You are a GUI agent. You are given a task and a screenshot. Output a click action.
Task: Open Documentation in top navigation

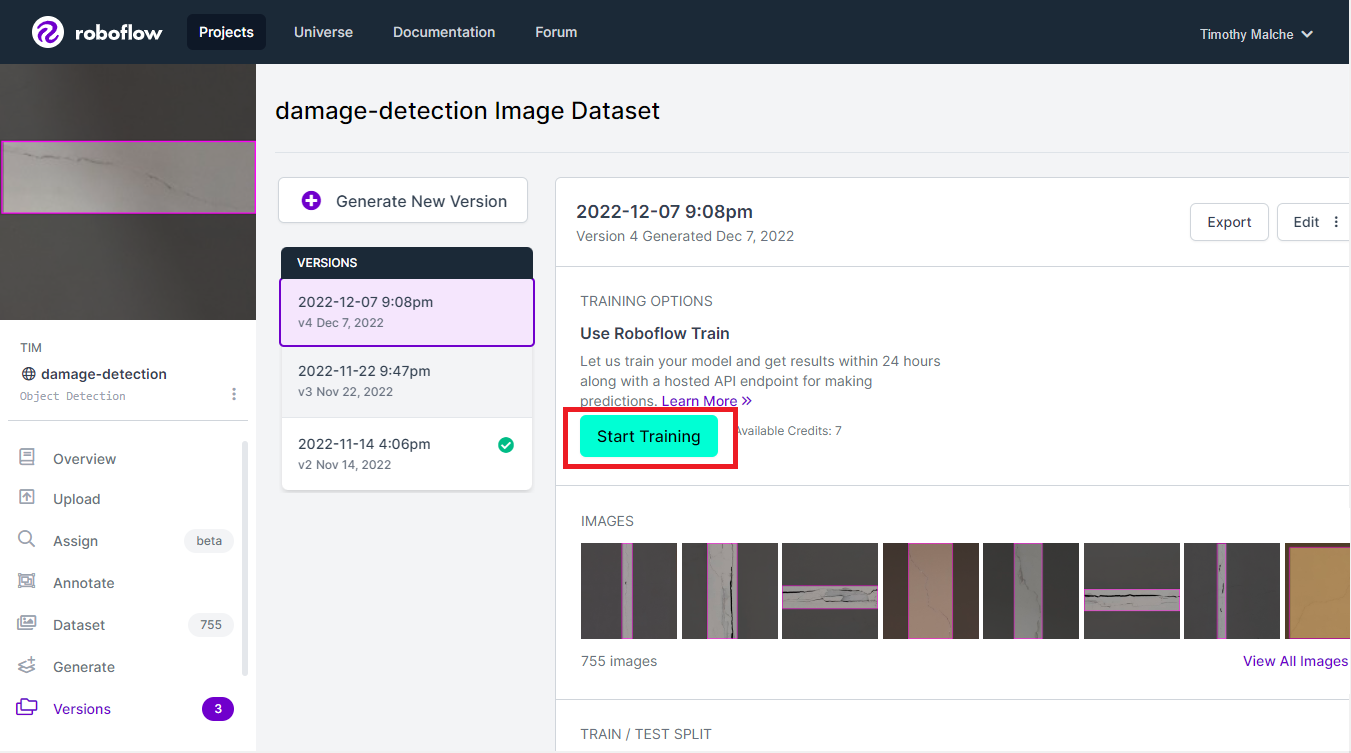(x=444, y=32)
